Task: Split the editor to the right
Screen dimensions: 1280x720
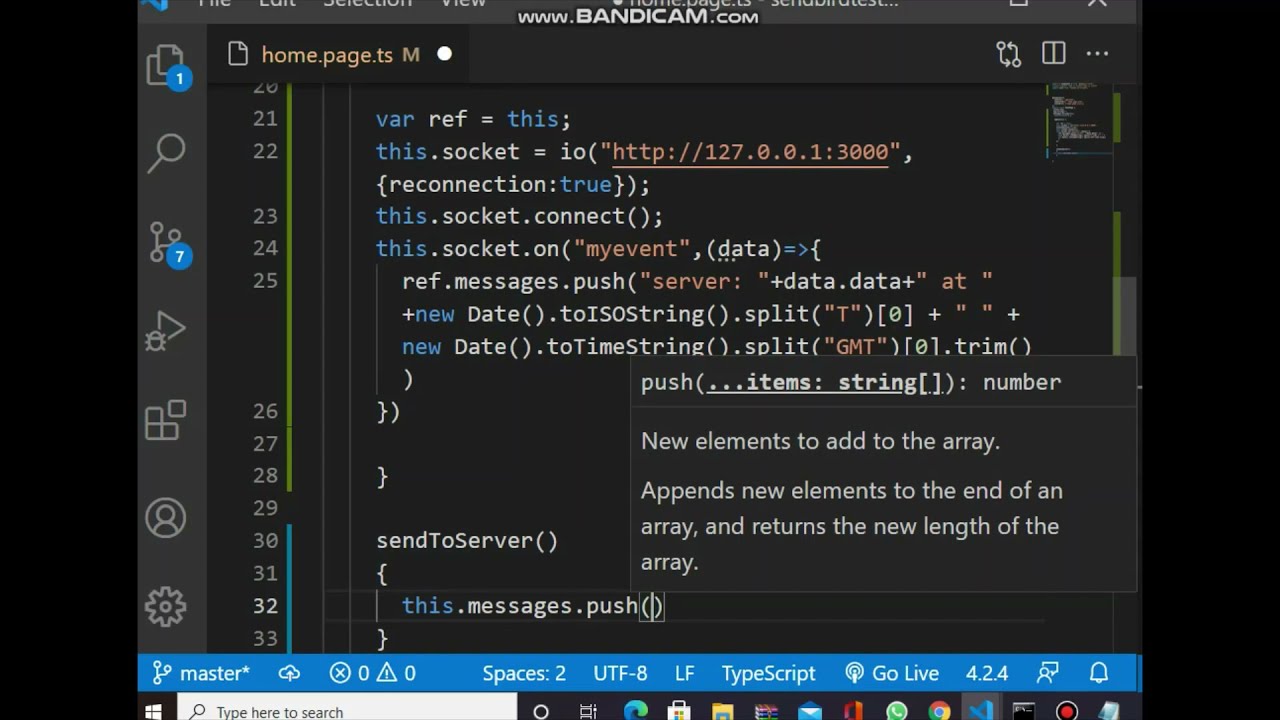Action: pos(1053,55)
